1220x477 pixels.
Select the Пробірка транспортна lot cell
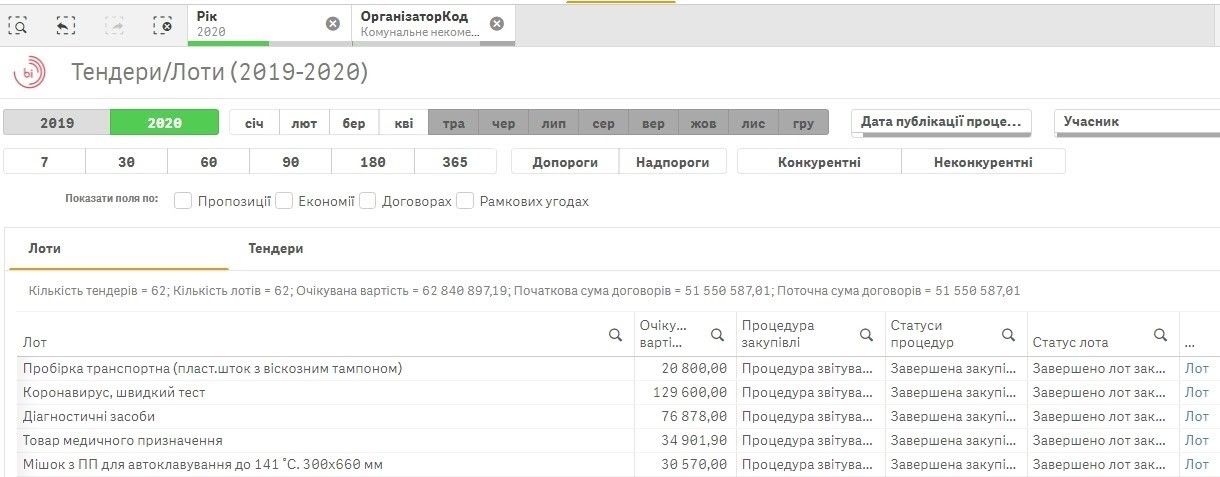pyautogui.click(x=325, y=368)
